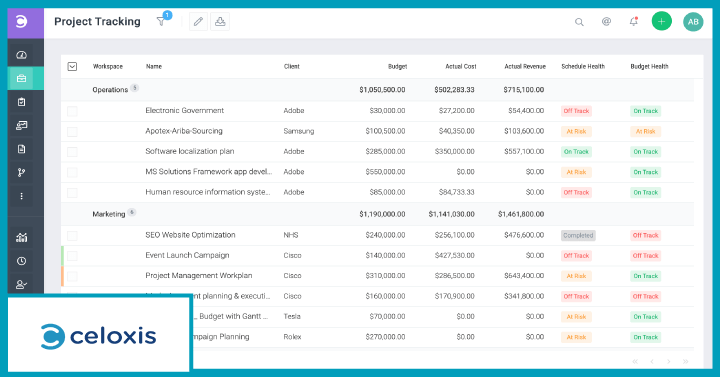720x377 pixels.
Task: Click the $427,530.00 actual cost value
Action: pos(455,255)
